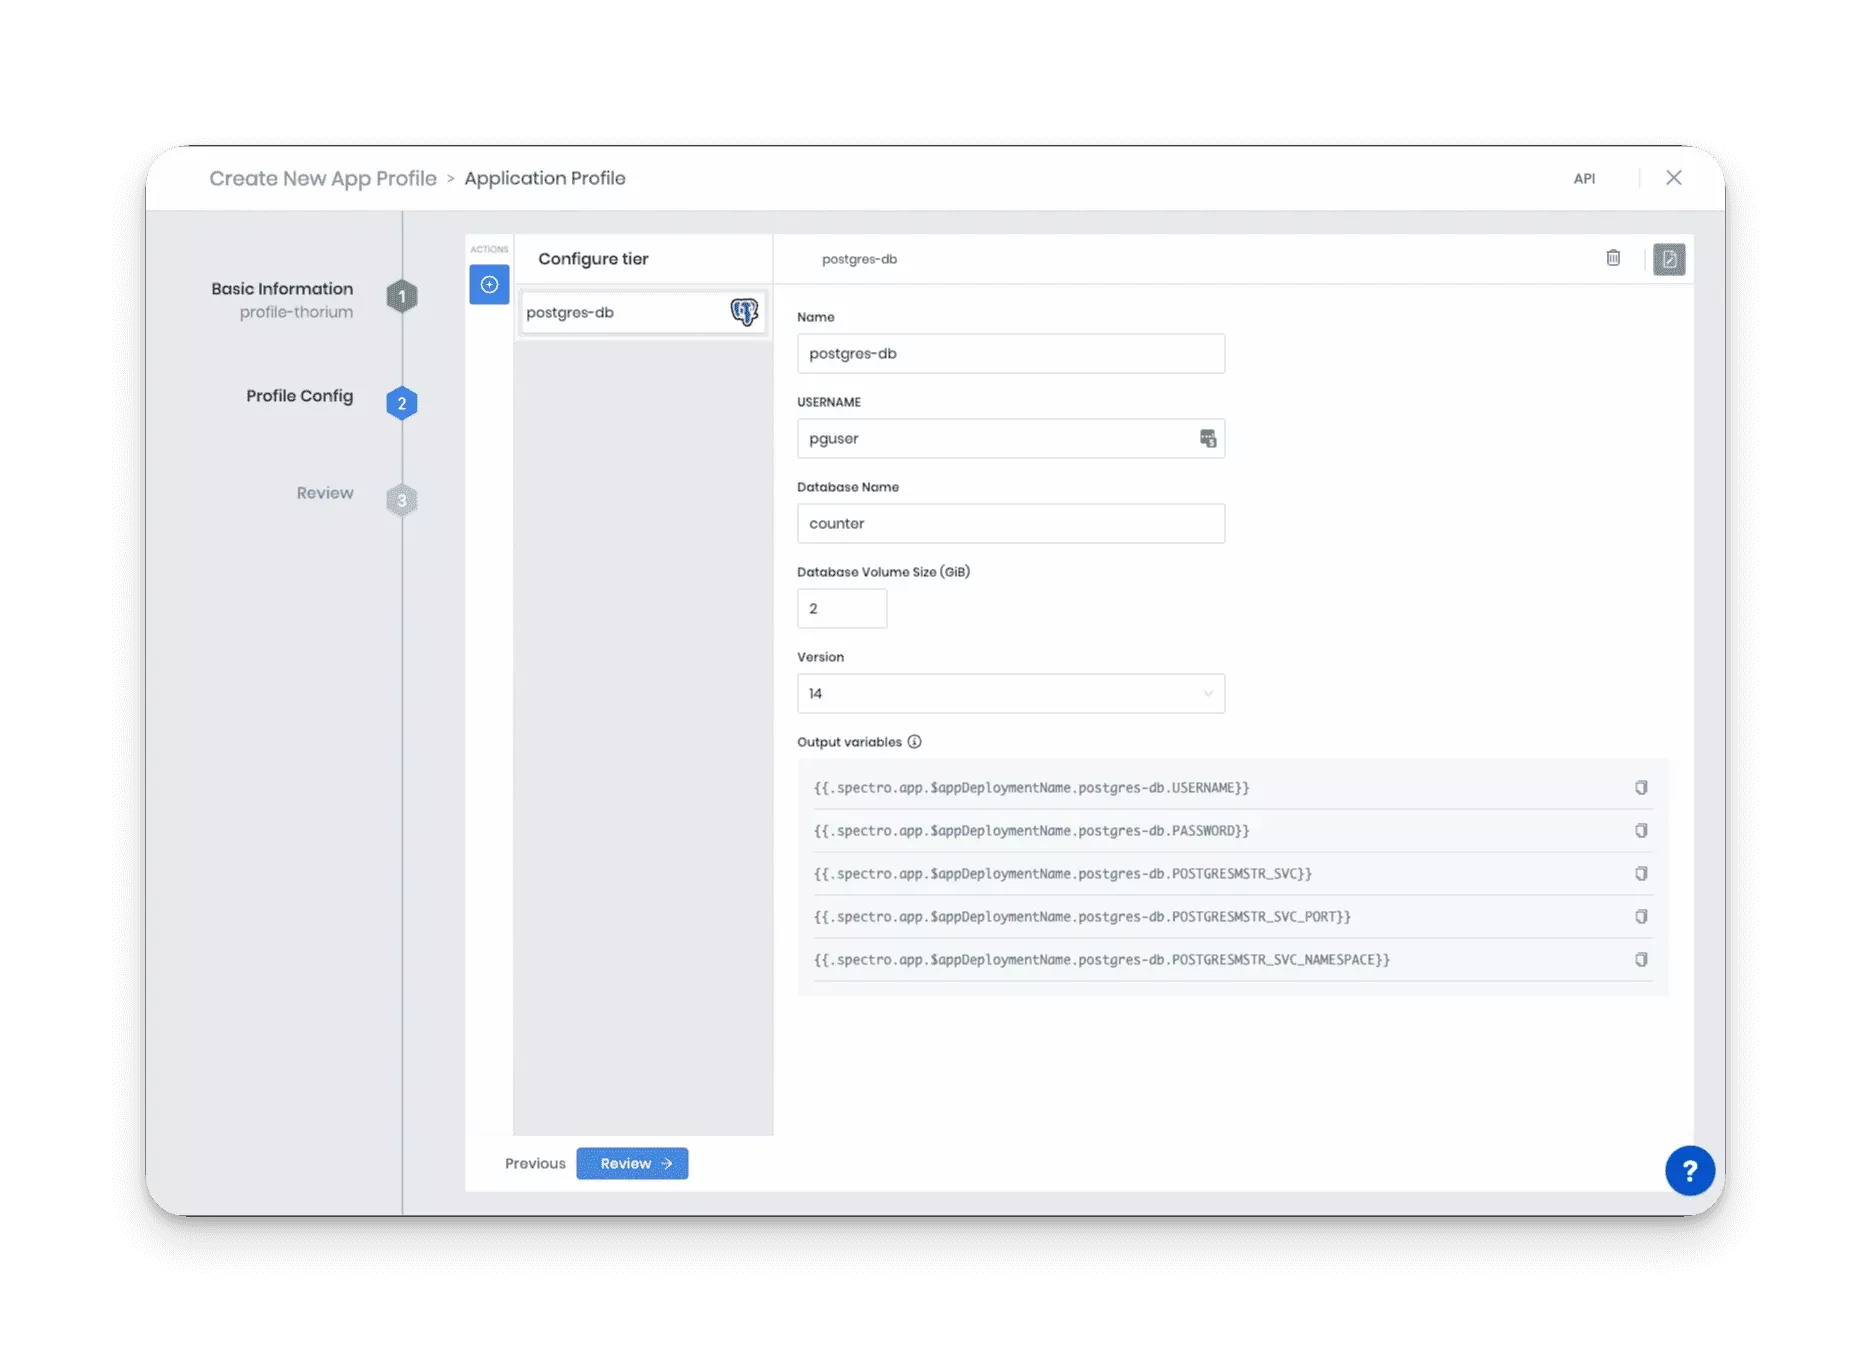Click the Review button to continue

(x=632, y=1163)
